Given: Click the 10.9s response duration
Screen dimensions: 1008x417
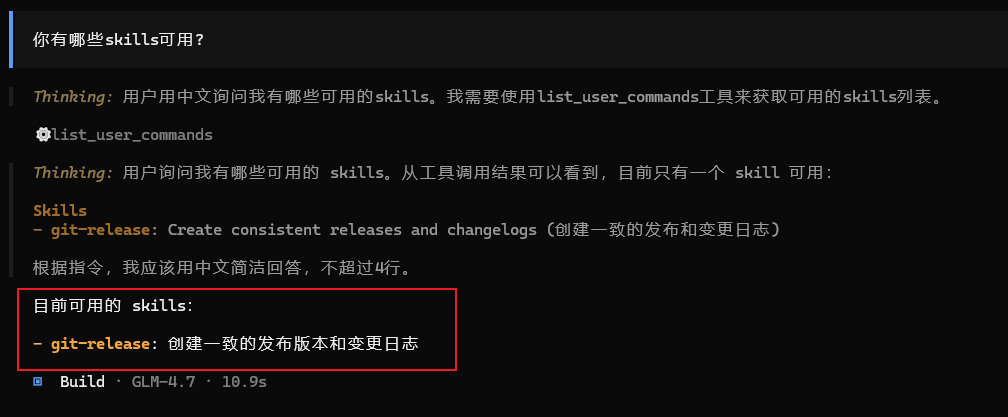Looking at the screenshot, I should [244, 382].
